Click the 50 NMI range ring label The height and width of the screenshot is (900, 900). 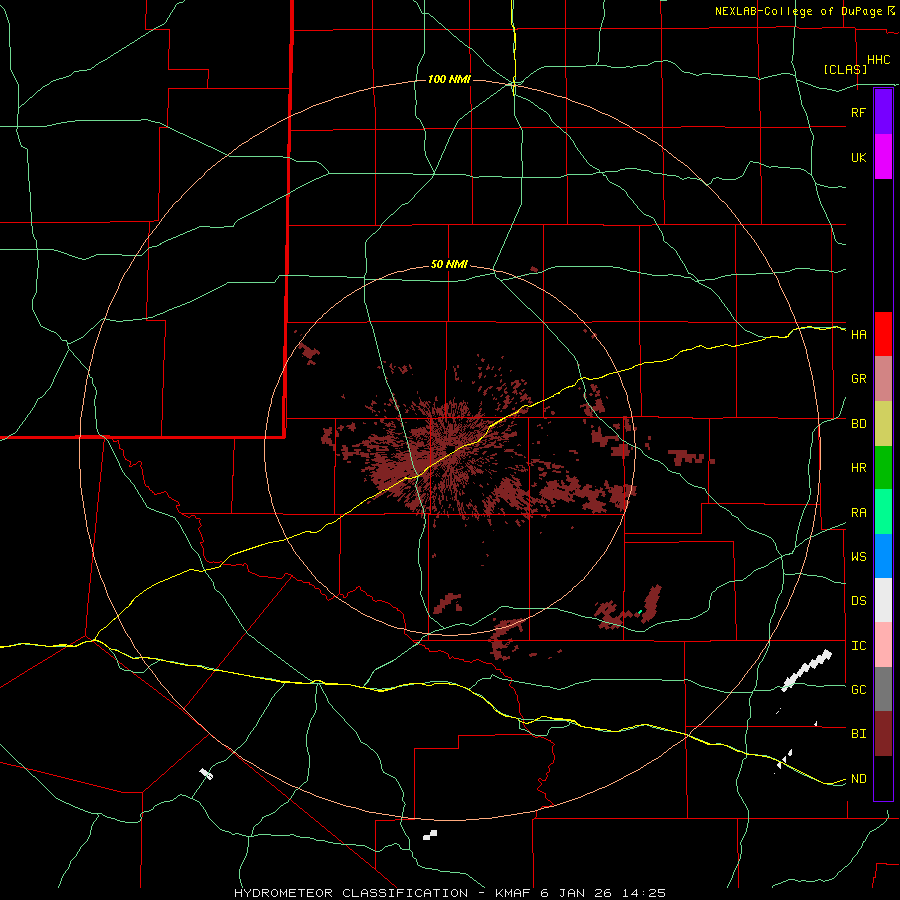click(x=449, y=265)
